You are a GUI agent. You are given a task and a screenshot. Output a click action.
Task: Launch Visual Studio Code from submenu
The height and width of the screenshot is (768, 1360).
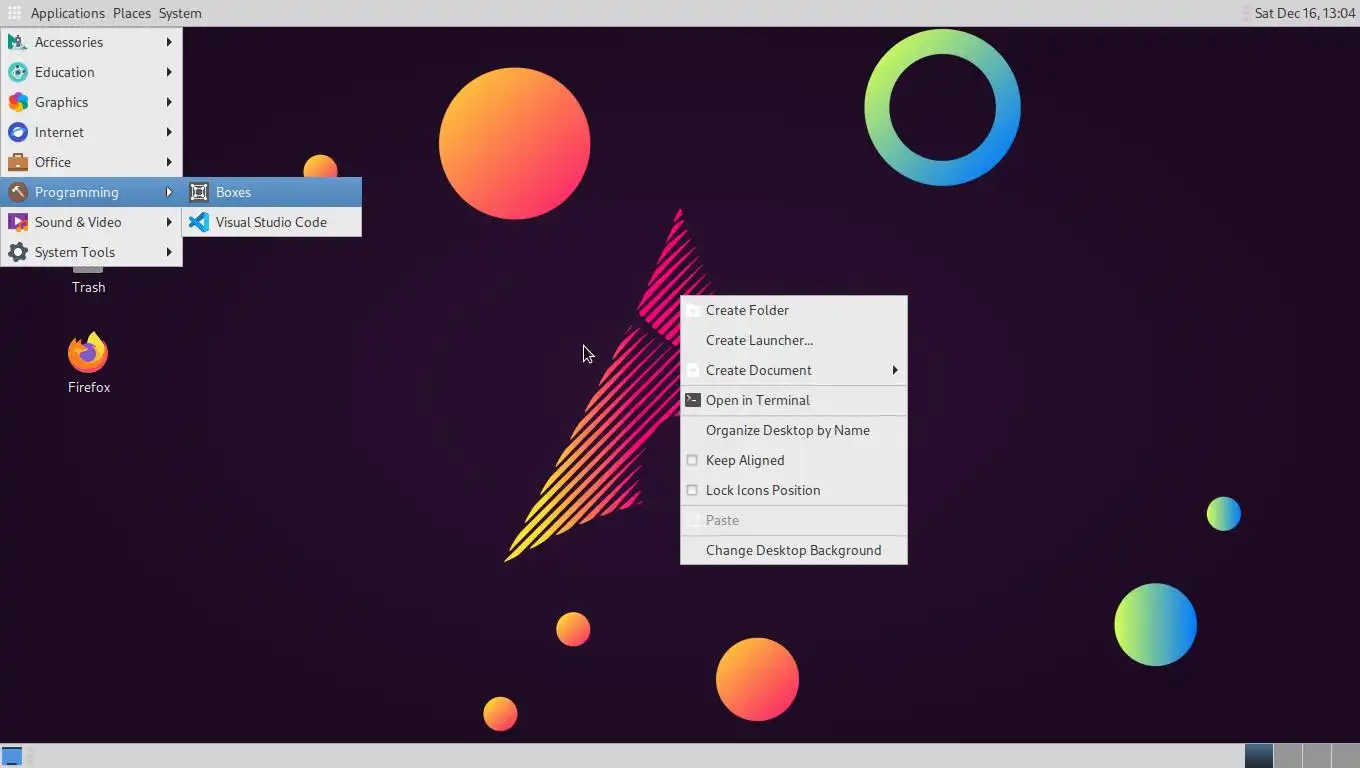tap(272, 222)
